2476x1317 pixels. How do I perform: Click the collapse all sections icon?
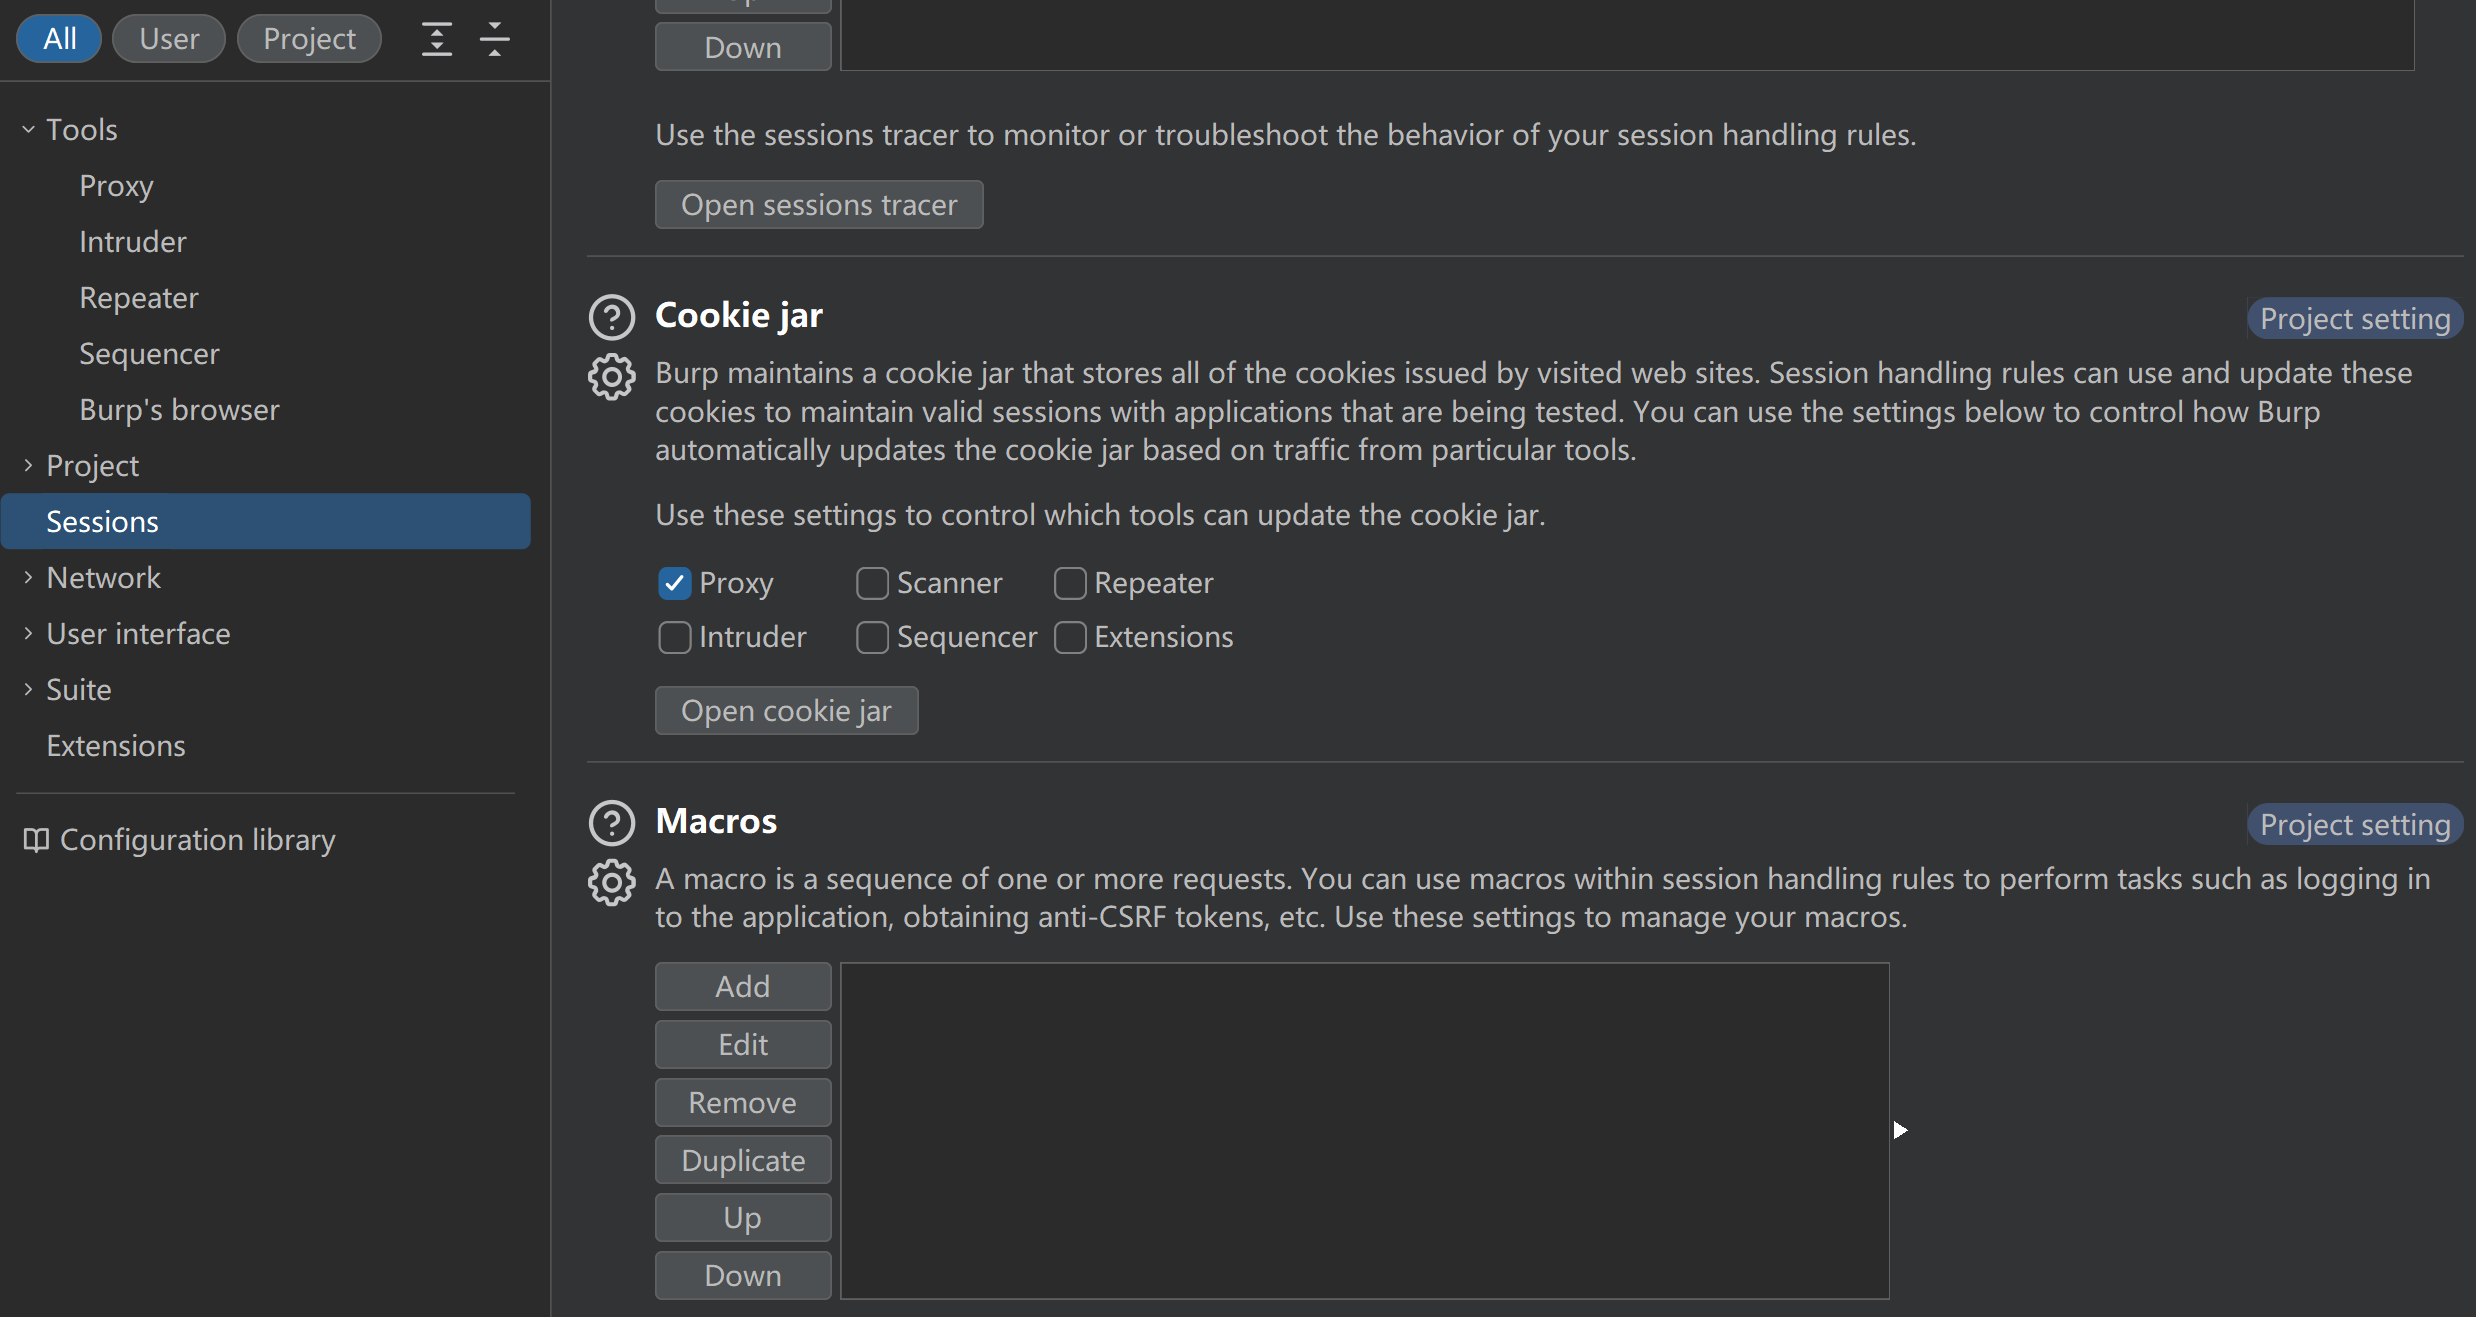coord(494,39)
